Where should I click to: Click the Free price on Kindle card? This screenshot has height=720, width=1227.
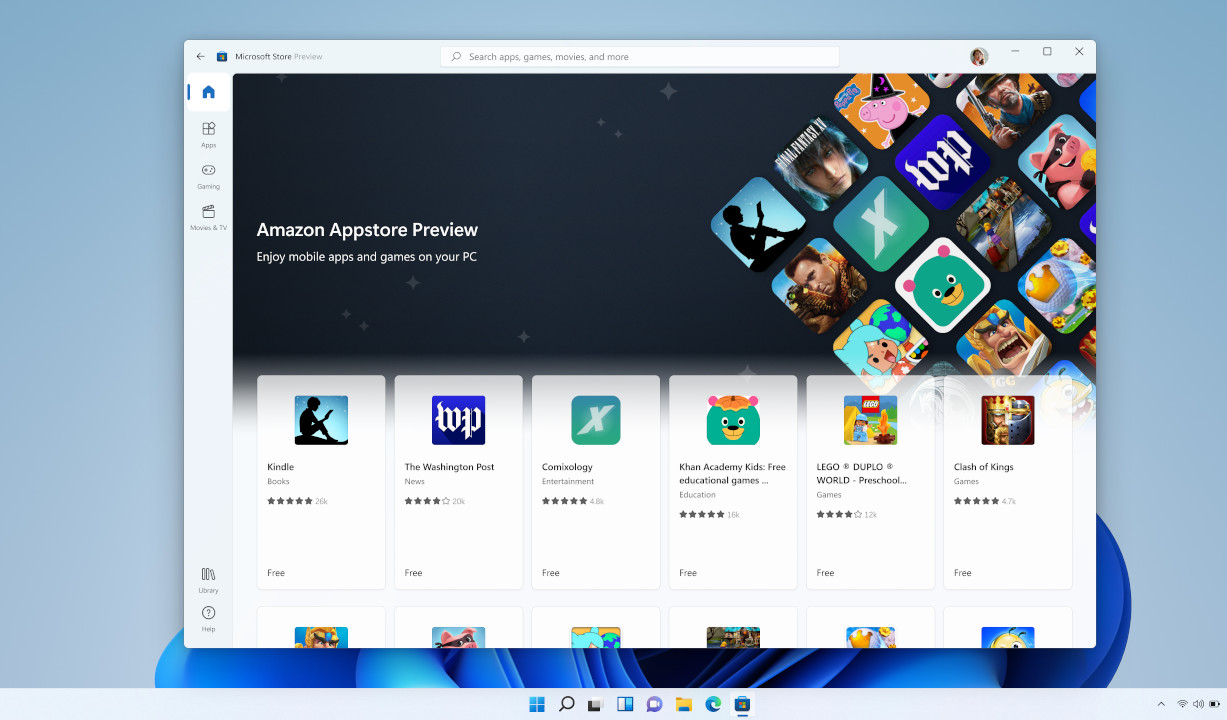(x=276, y=573)
